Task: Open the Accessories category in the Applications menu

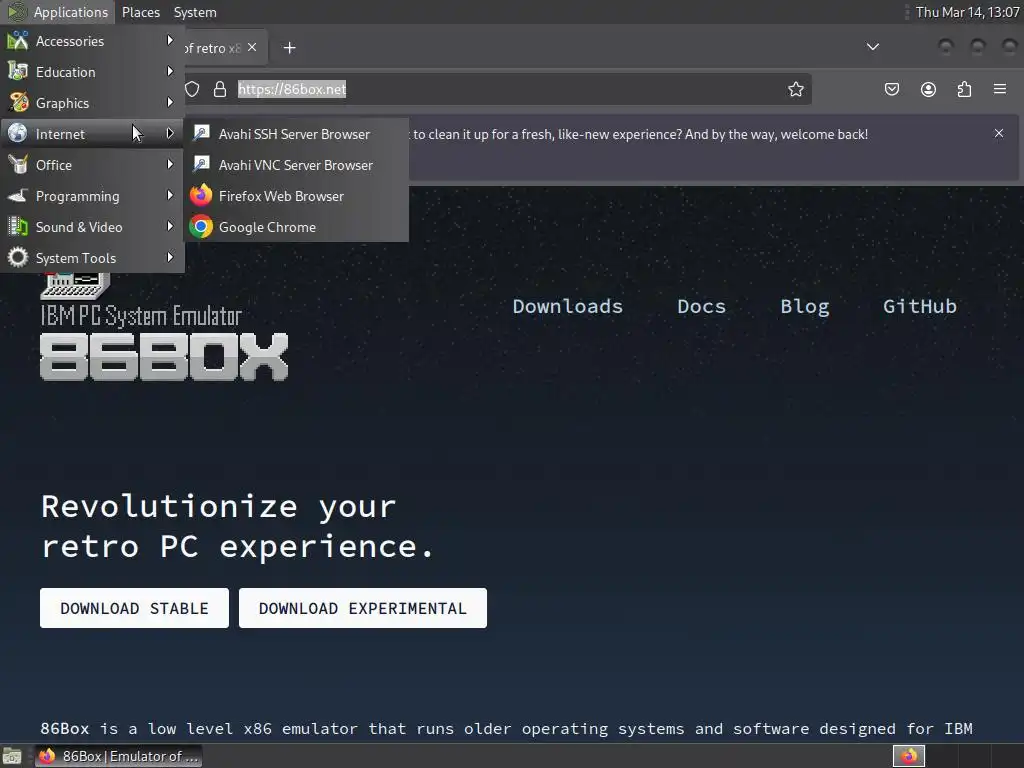Action: pos(92,40)
